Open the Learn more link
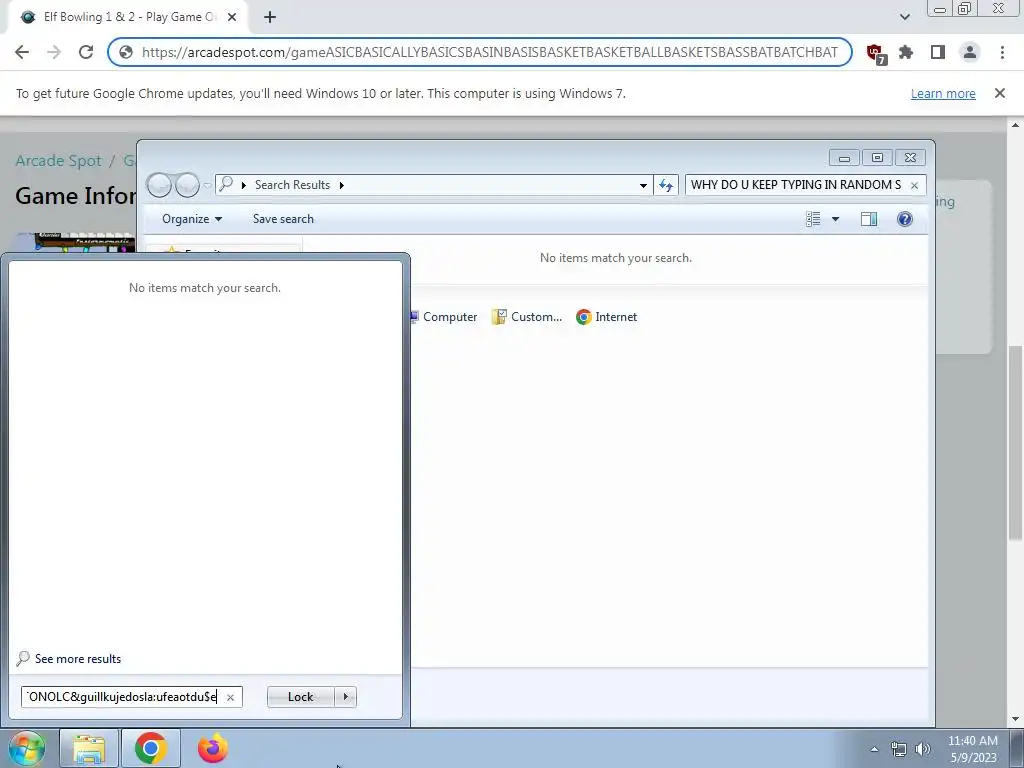The image size is (1024, 768). 943,93
